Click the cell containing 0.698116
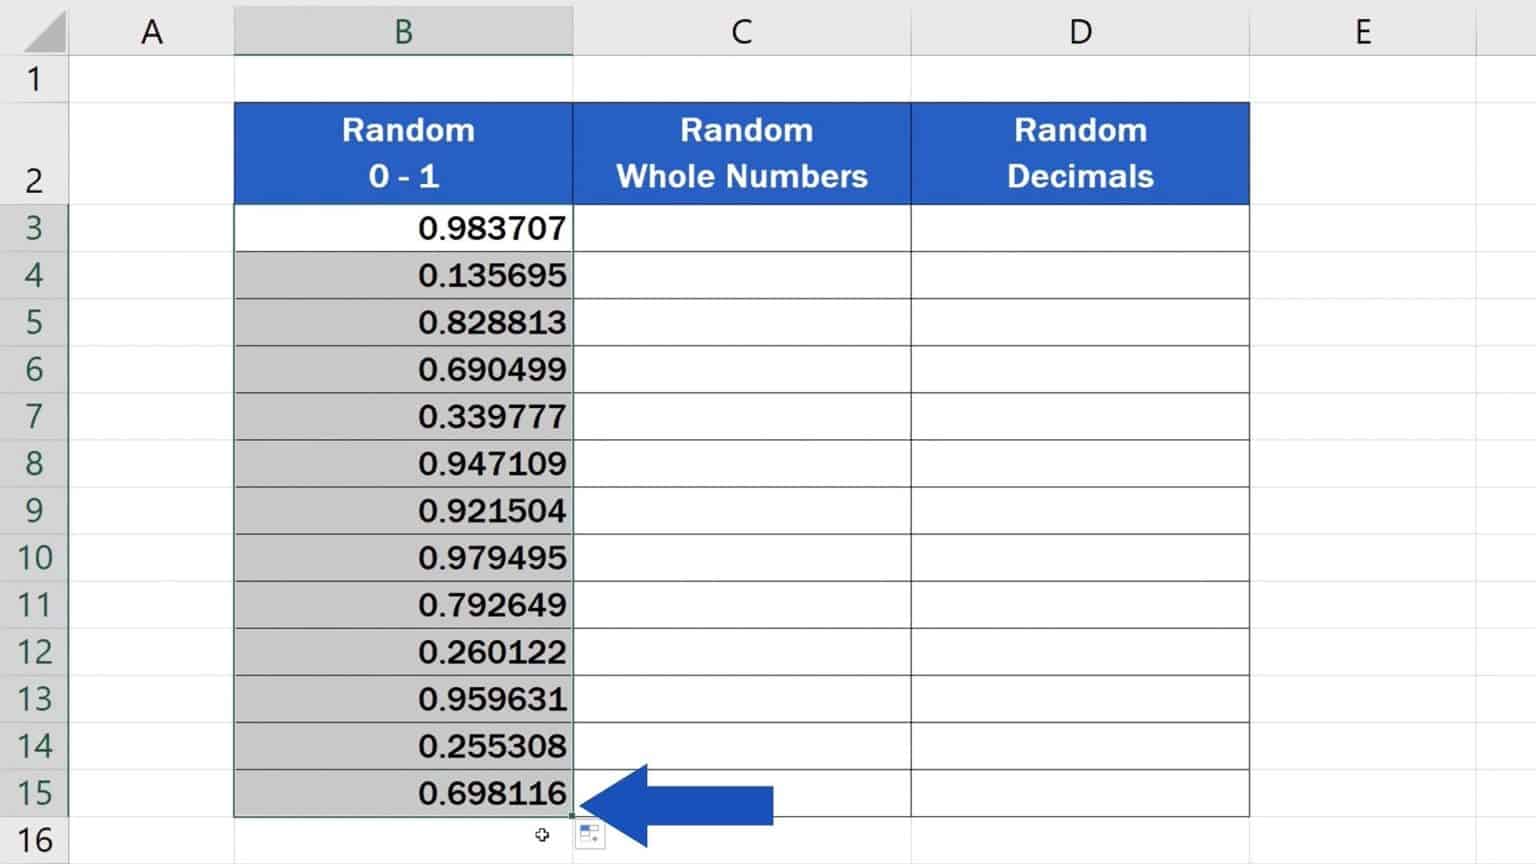 403,793
